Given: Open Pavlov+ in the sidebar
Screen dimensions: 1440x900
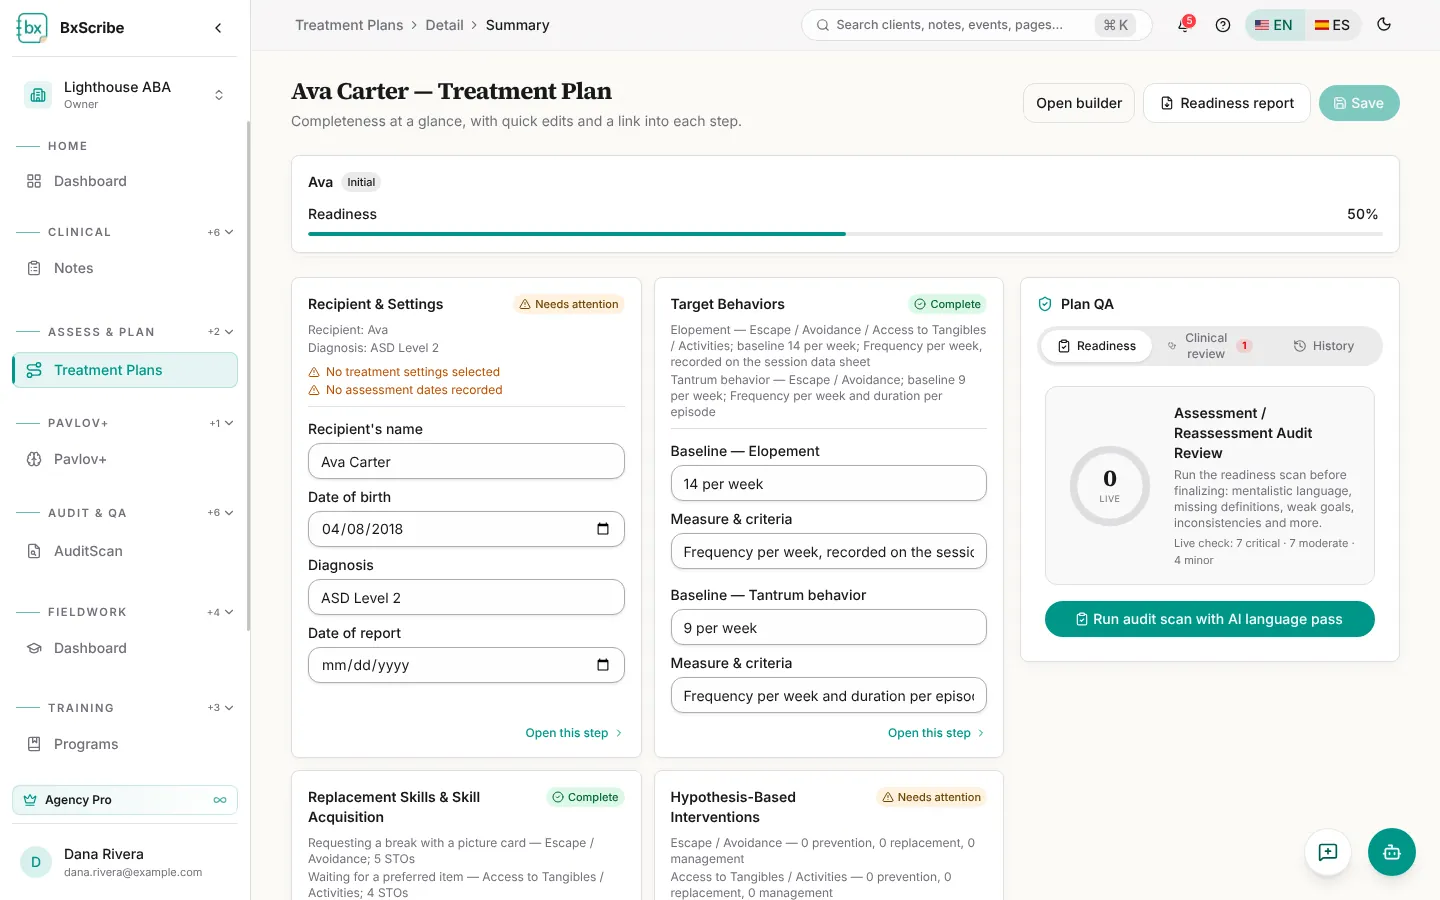Looking at the screenshot, I should [x=125, y=459].
